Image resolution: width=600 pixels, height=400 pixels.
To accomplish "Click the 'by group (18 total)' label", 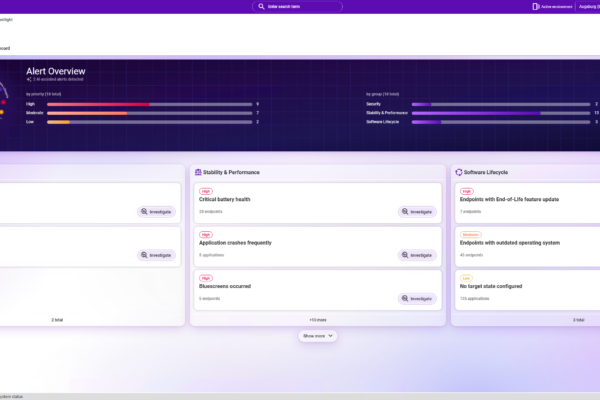I will click(383, 94).
